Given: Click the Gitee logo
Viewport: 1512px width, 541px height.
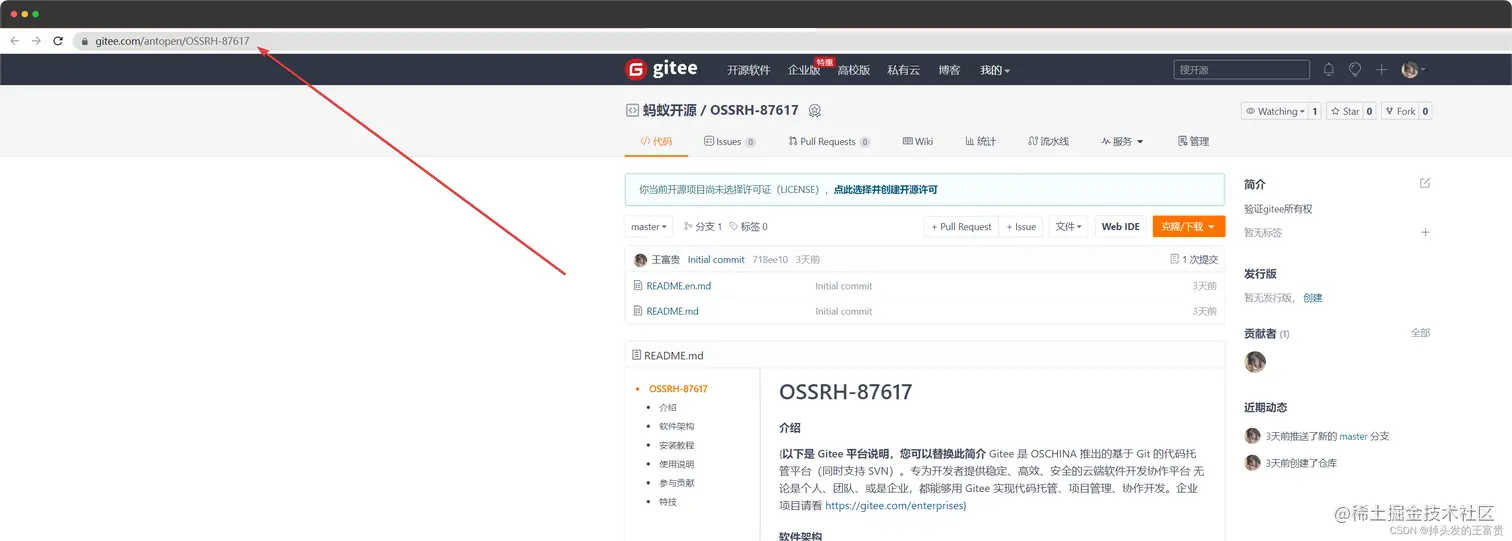Looking at the screenshot, I should 661,69.
